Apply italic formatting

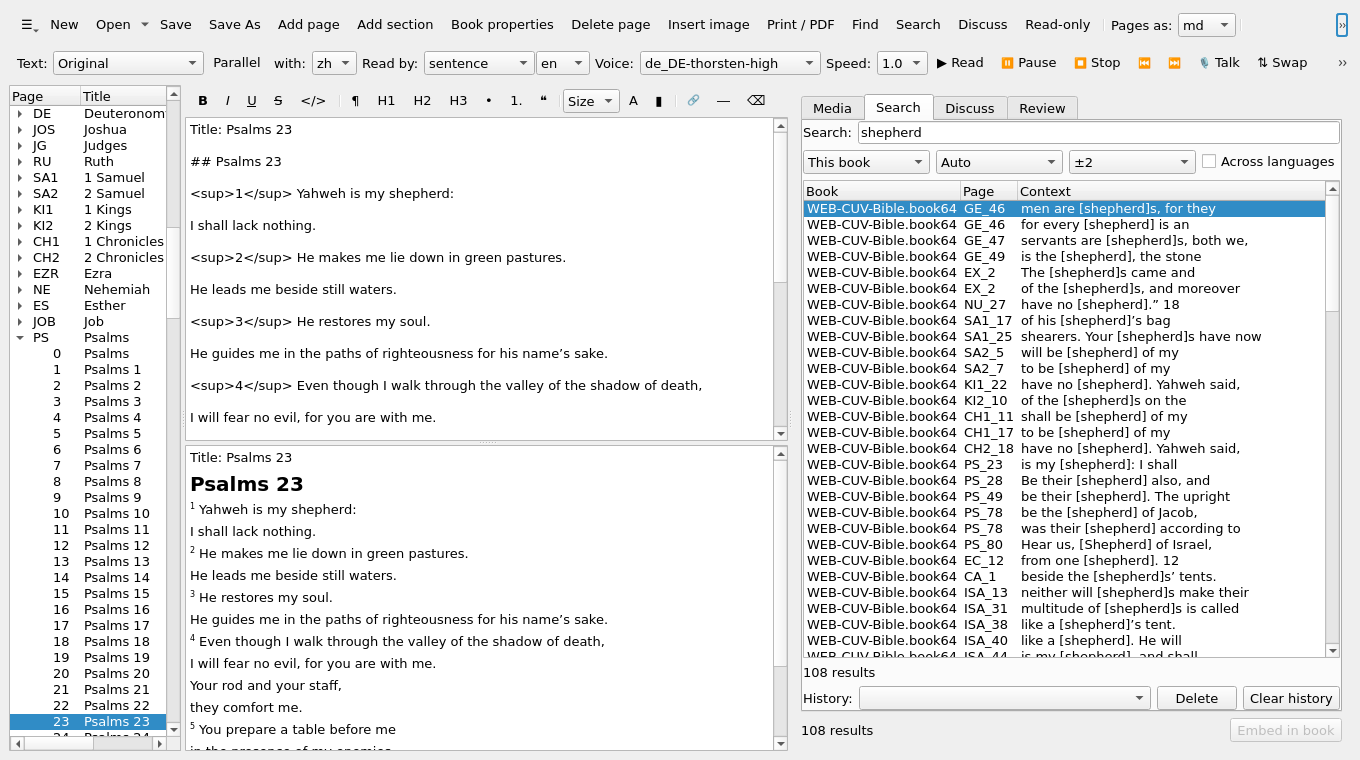click(227, 101)
